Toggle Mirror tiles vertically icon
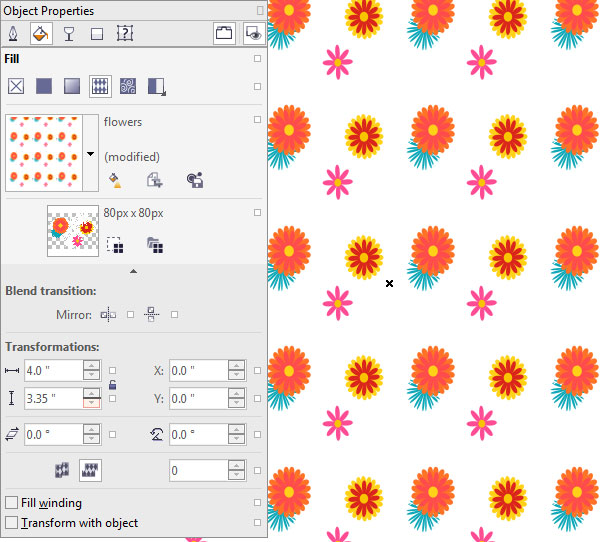Image resolution: width=600 pixels, height=542 pixels. pos(152,315)
